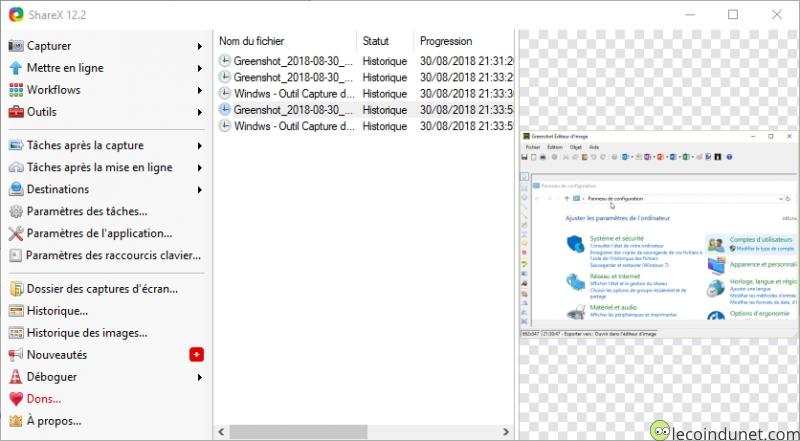Image resolution: width=800 pixels, height=441 pixels.
Task: Click the Dons donation link
Action: [106, 399]
